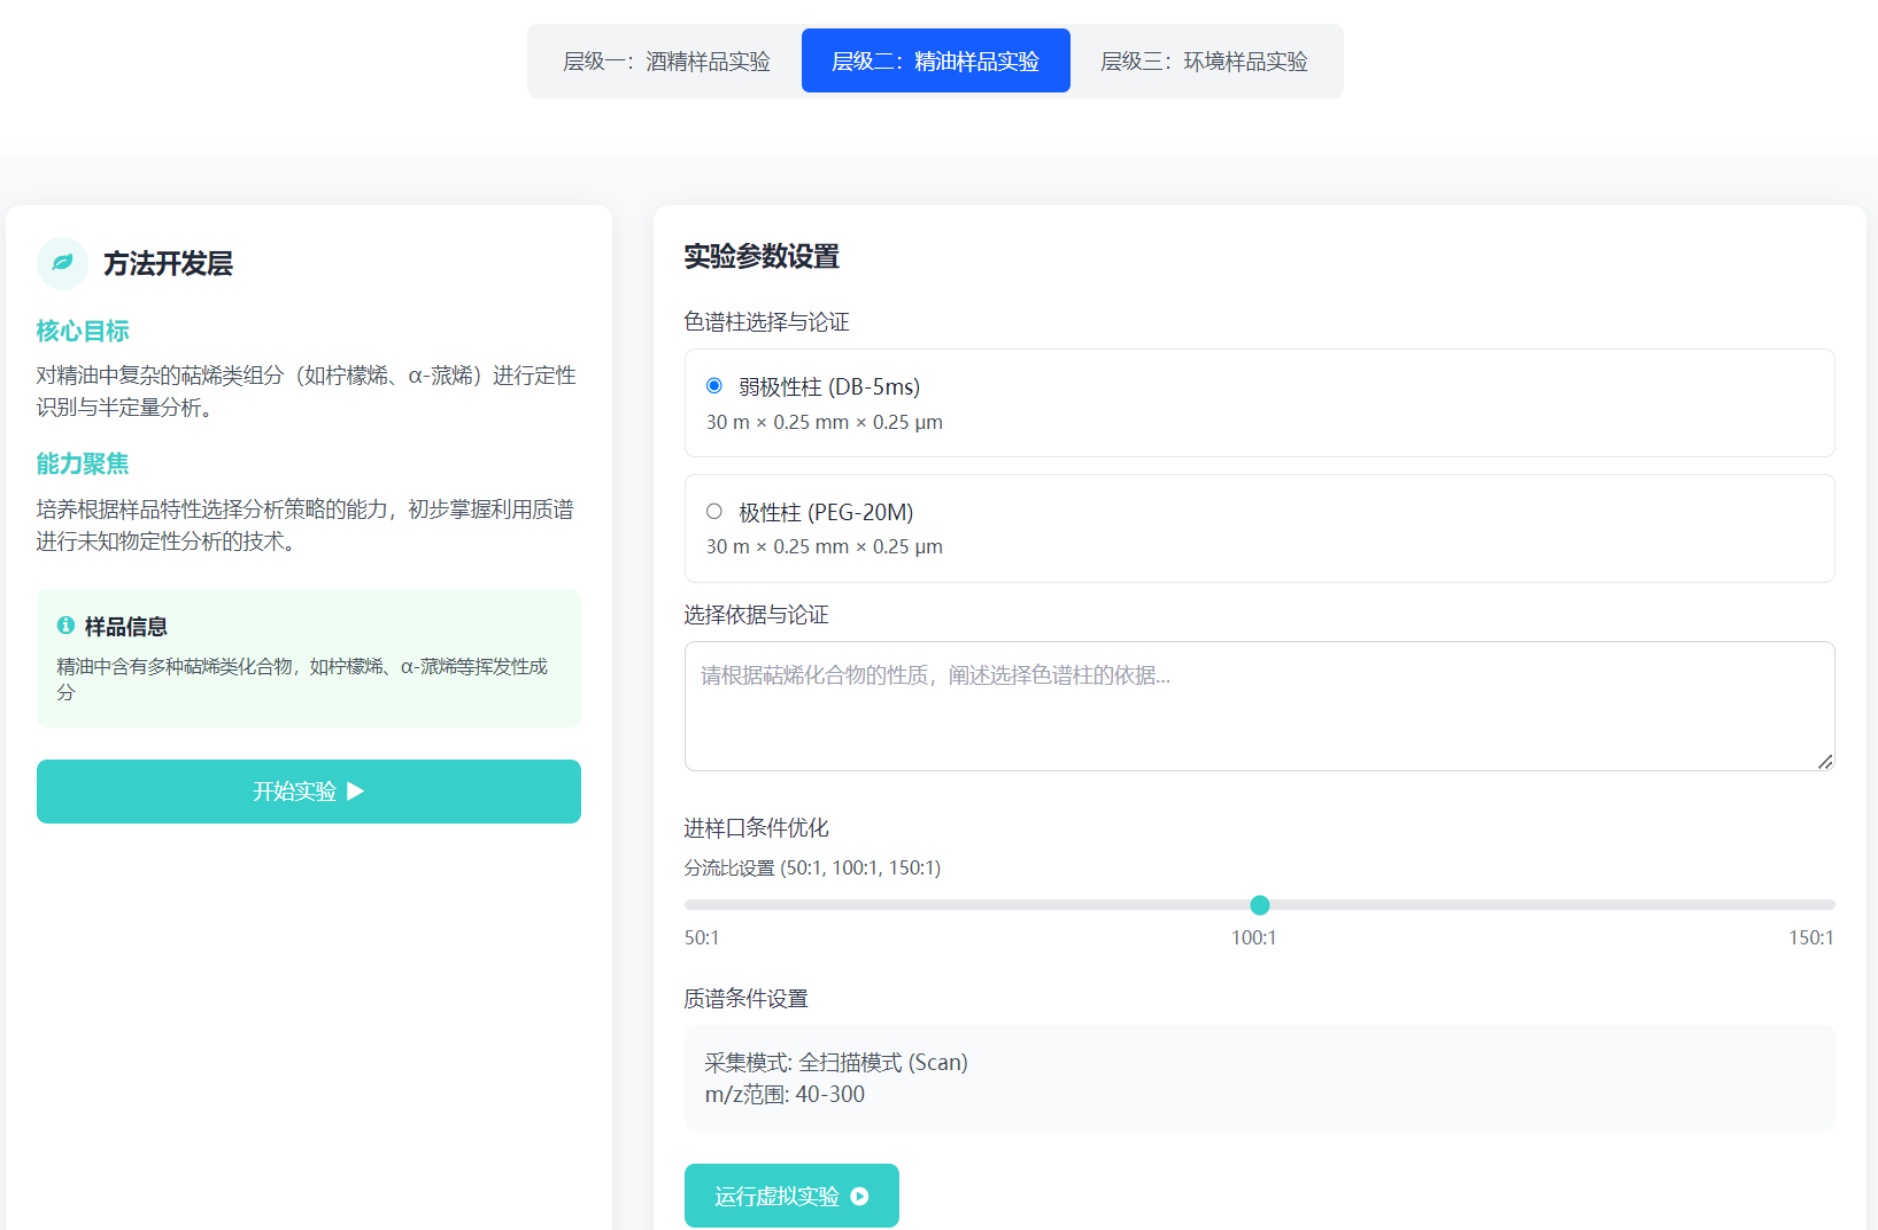Click the split ratio slider handle
Screen dimensions: 1878x1230
(1260, 905)
